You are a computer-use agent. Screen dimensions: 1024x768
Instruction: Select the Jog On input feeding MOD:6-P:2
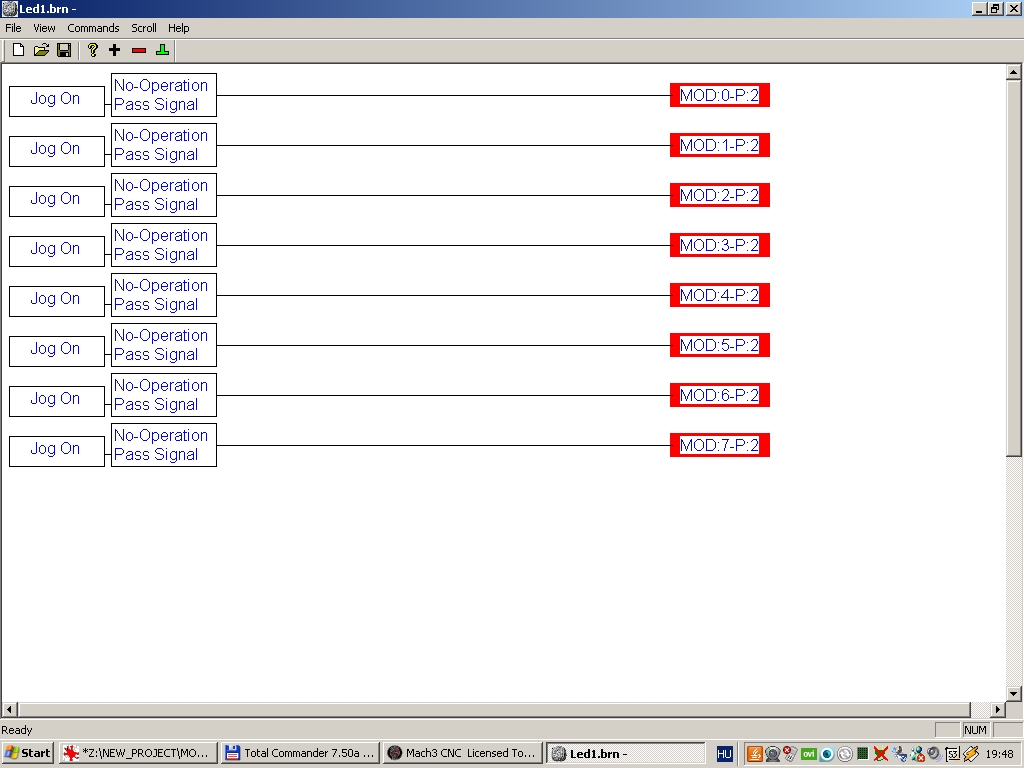coord(57,401)
